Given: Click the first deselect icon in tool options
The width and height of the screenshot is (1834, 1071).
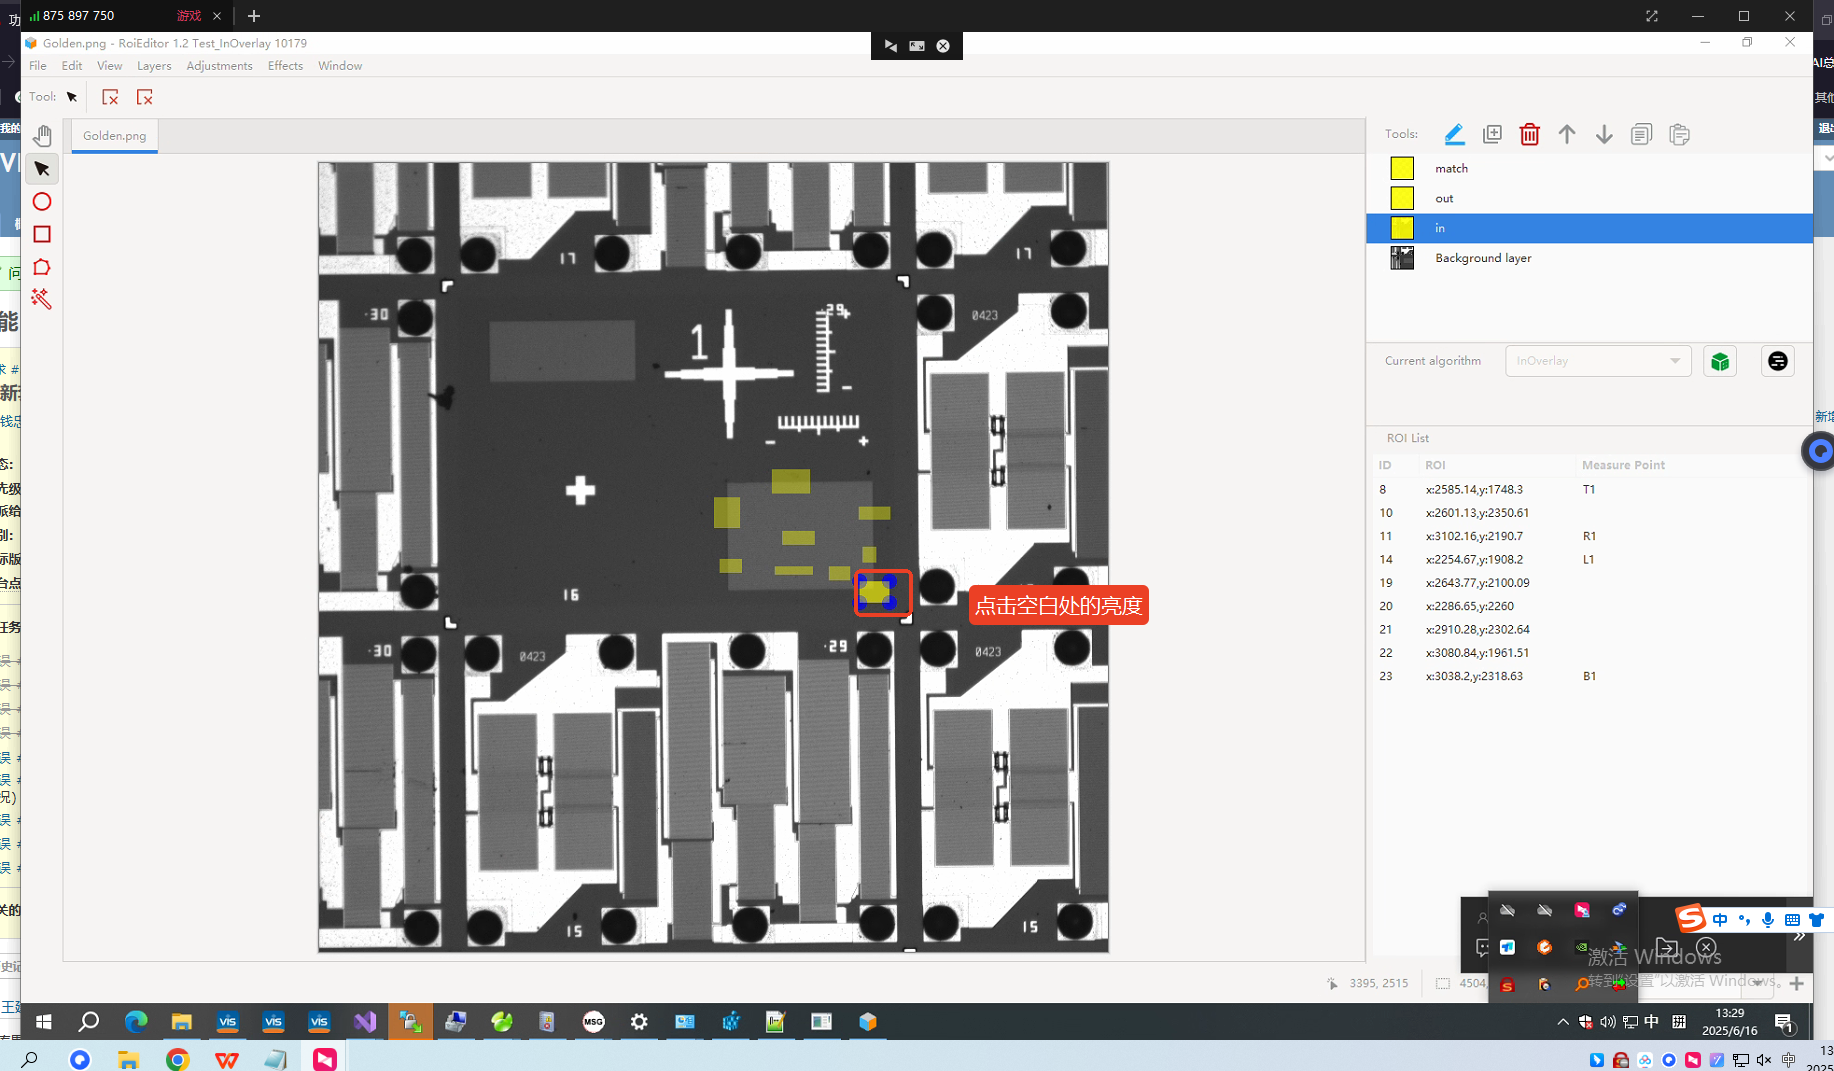Looking at the screenshot, I should 110,97.
